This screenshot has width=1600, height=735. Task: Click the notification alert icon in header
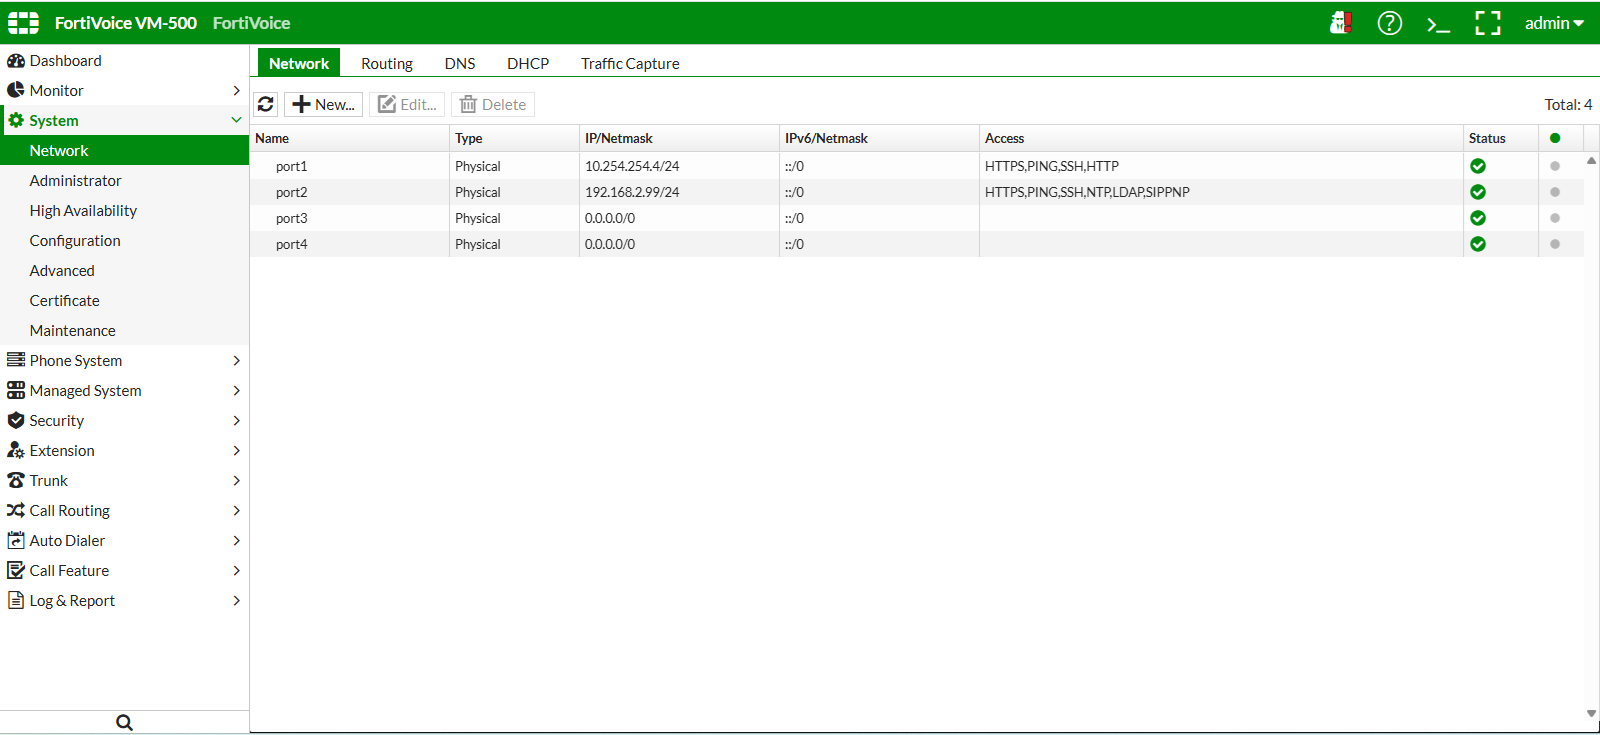(1341, 23)
